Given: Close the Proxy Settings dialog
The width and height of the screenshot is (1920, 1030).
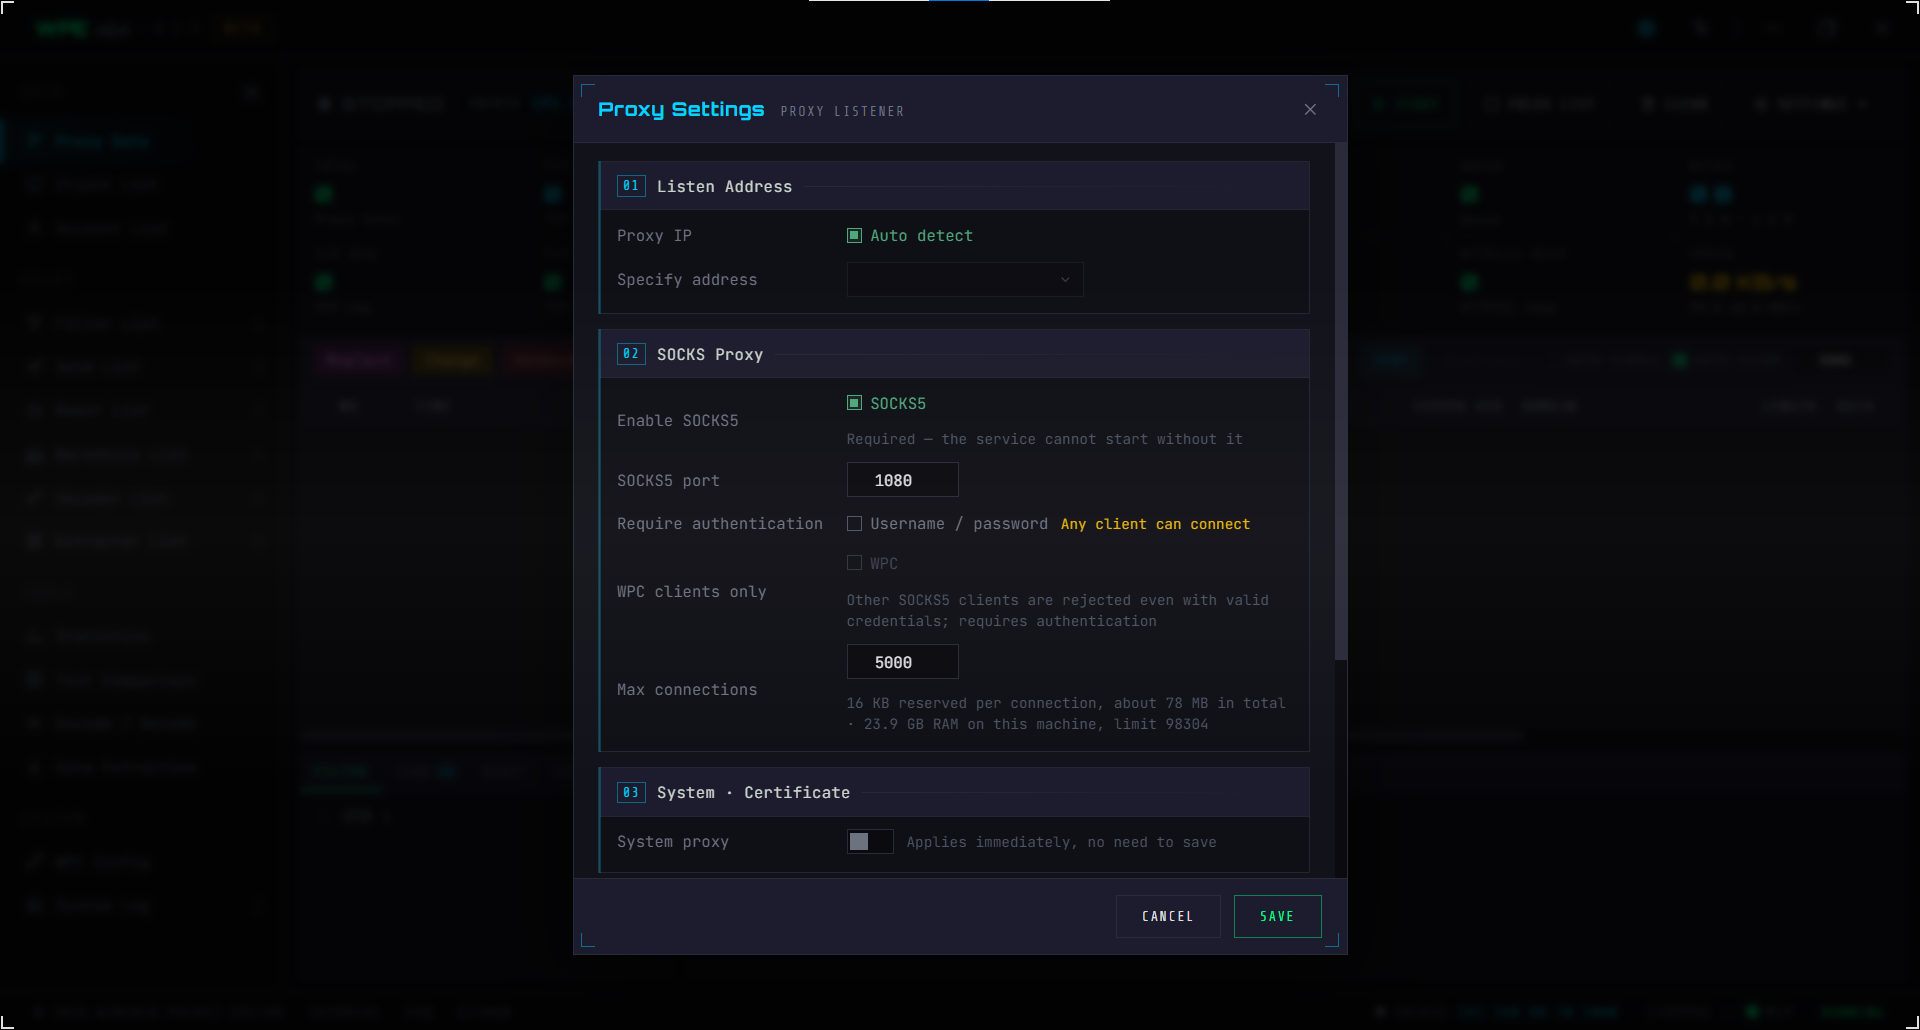Looking at the screenshot, I should point(1310,110).
